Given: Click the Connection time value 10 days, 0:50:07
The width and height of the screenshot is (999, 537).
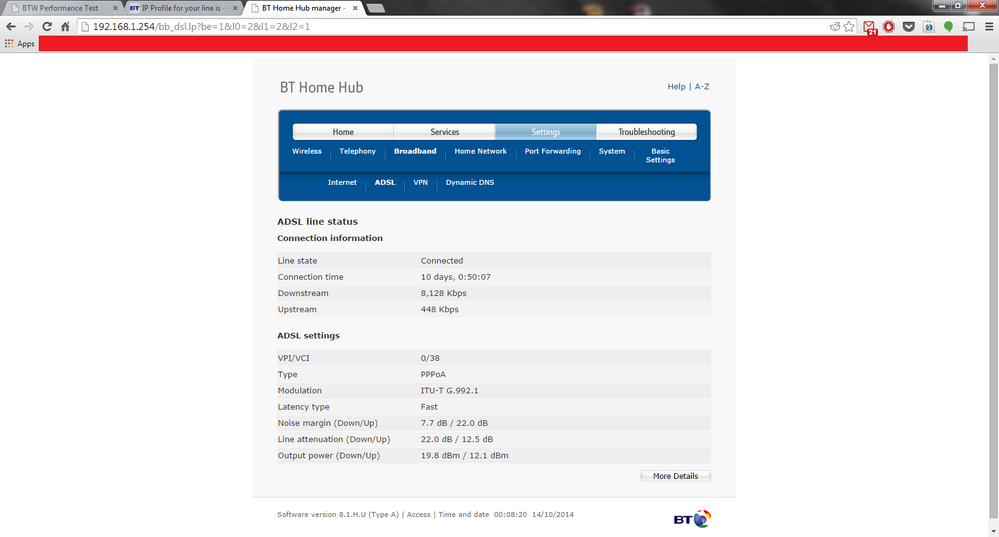Looking at the screenshot, I should (456, 277).
